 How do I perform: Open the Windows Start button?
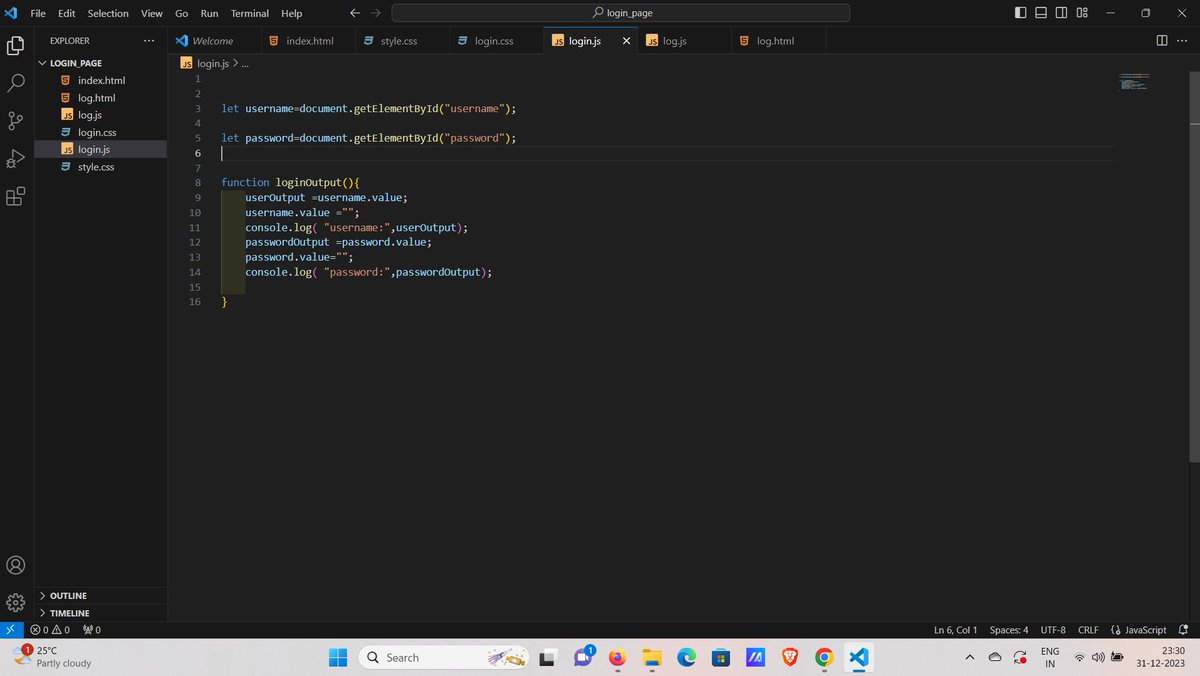tap(338, 657)
